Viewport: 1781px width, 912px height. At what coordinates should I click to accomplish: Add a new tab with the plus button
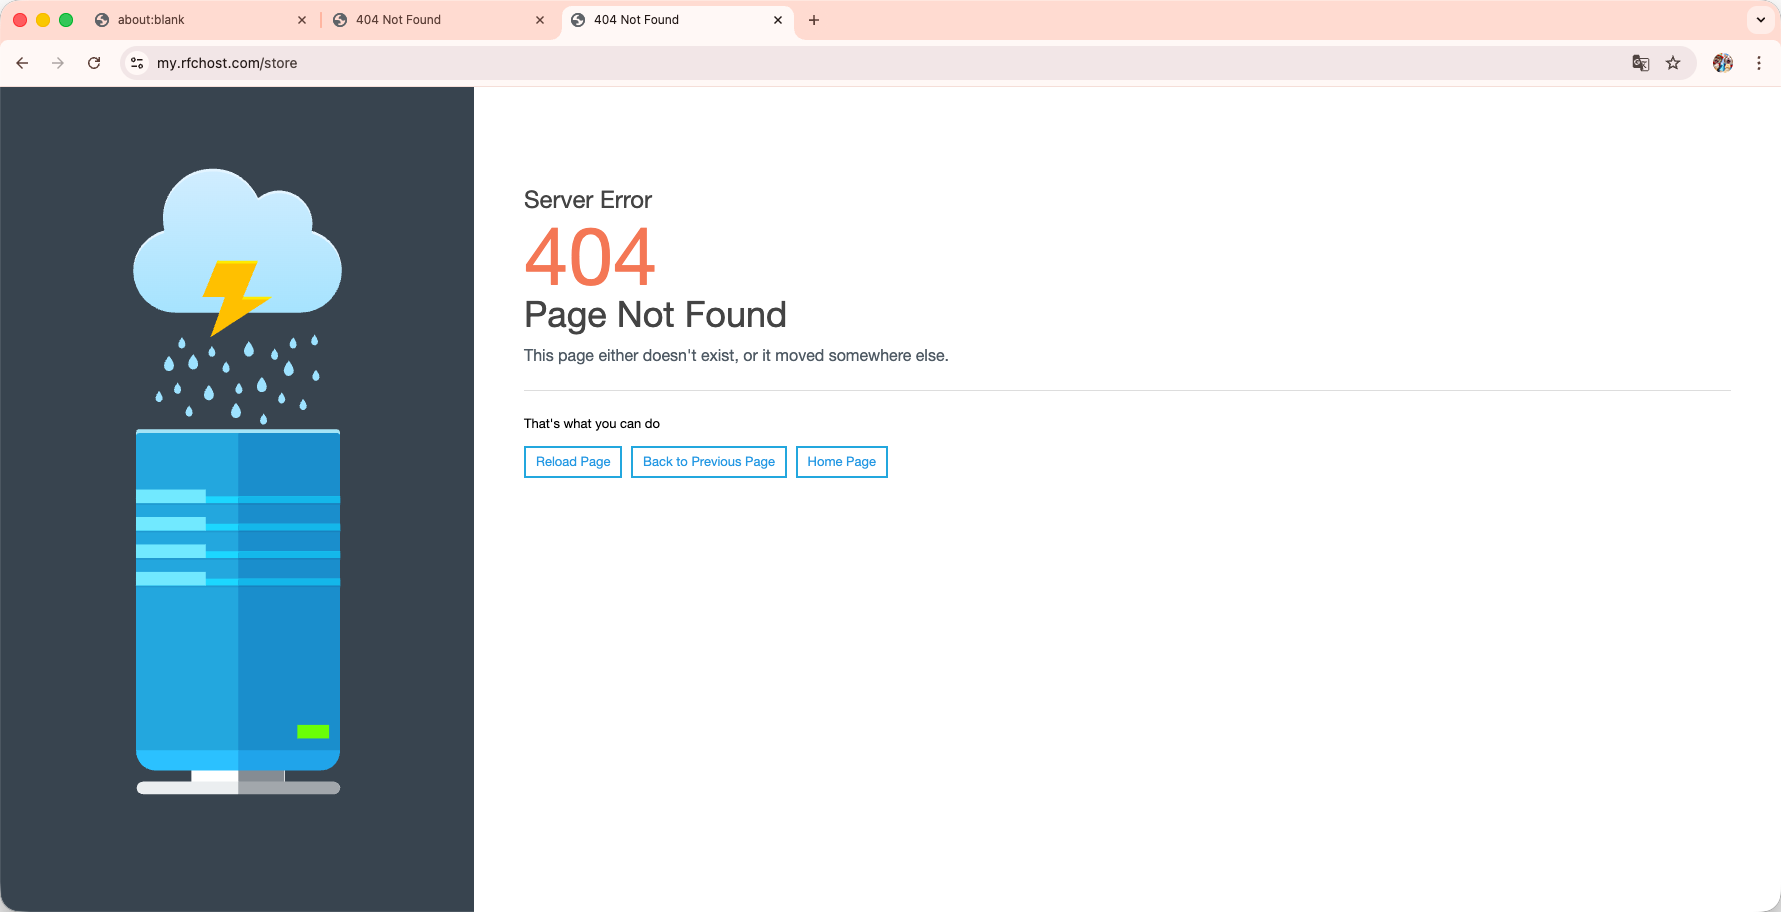click(x=814, y=20)
